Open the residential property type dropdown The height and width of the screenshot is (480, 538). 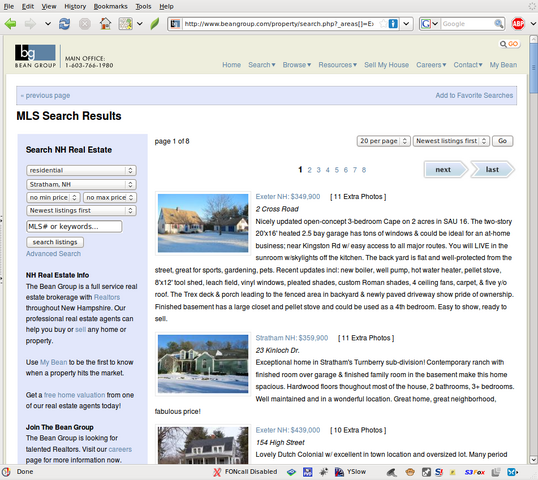(81, 171)
